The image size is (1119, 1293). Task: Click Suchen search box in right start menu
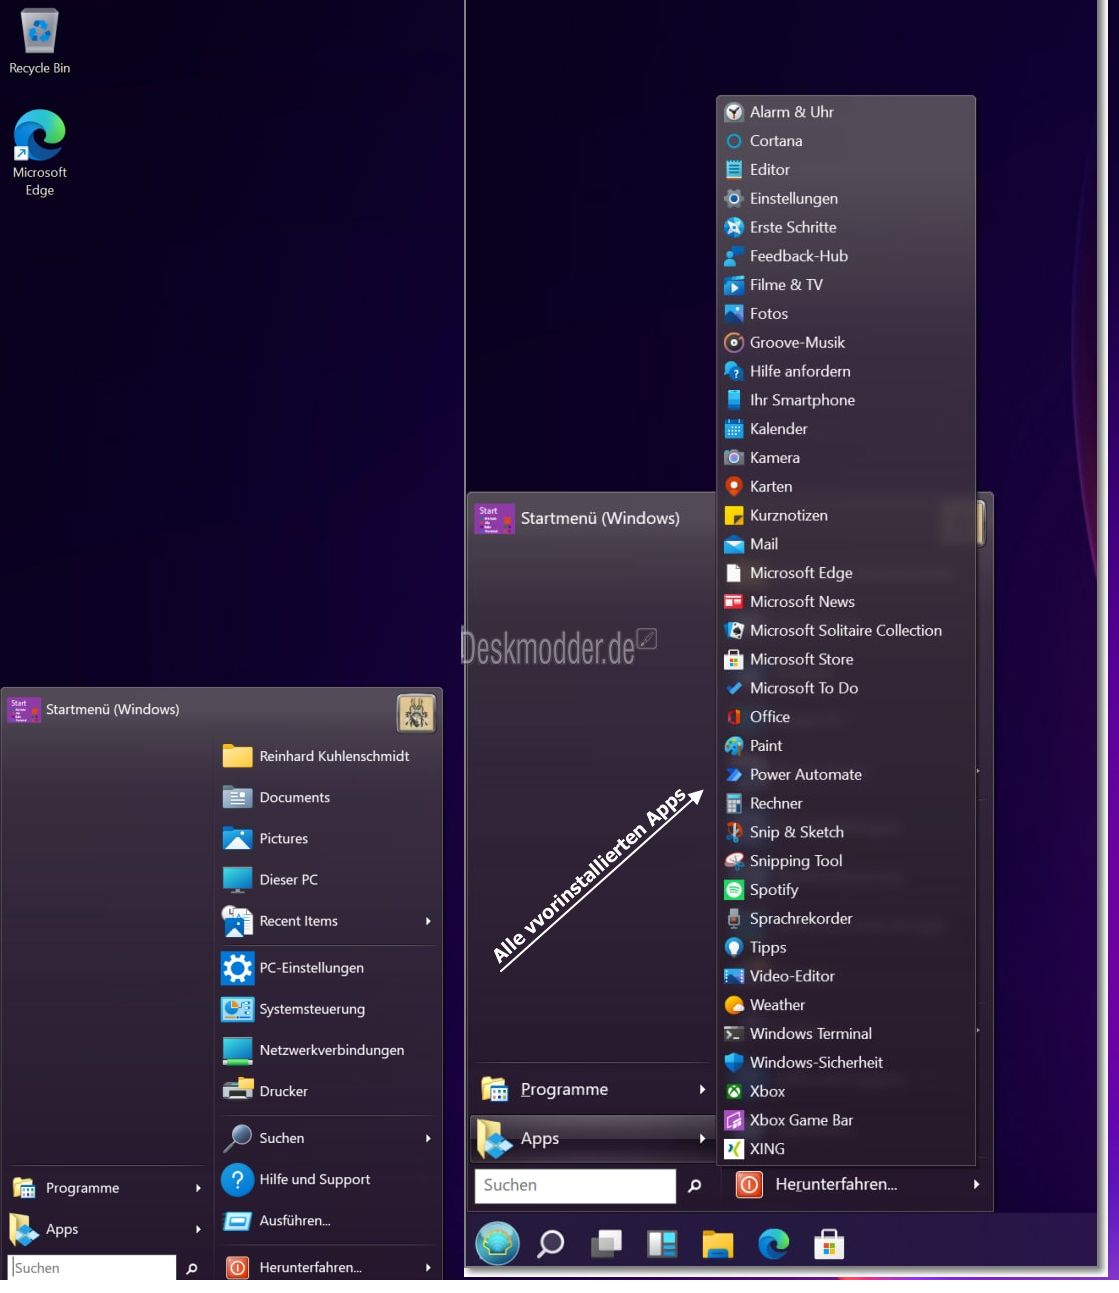coord(575,1185)
